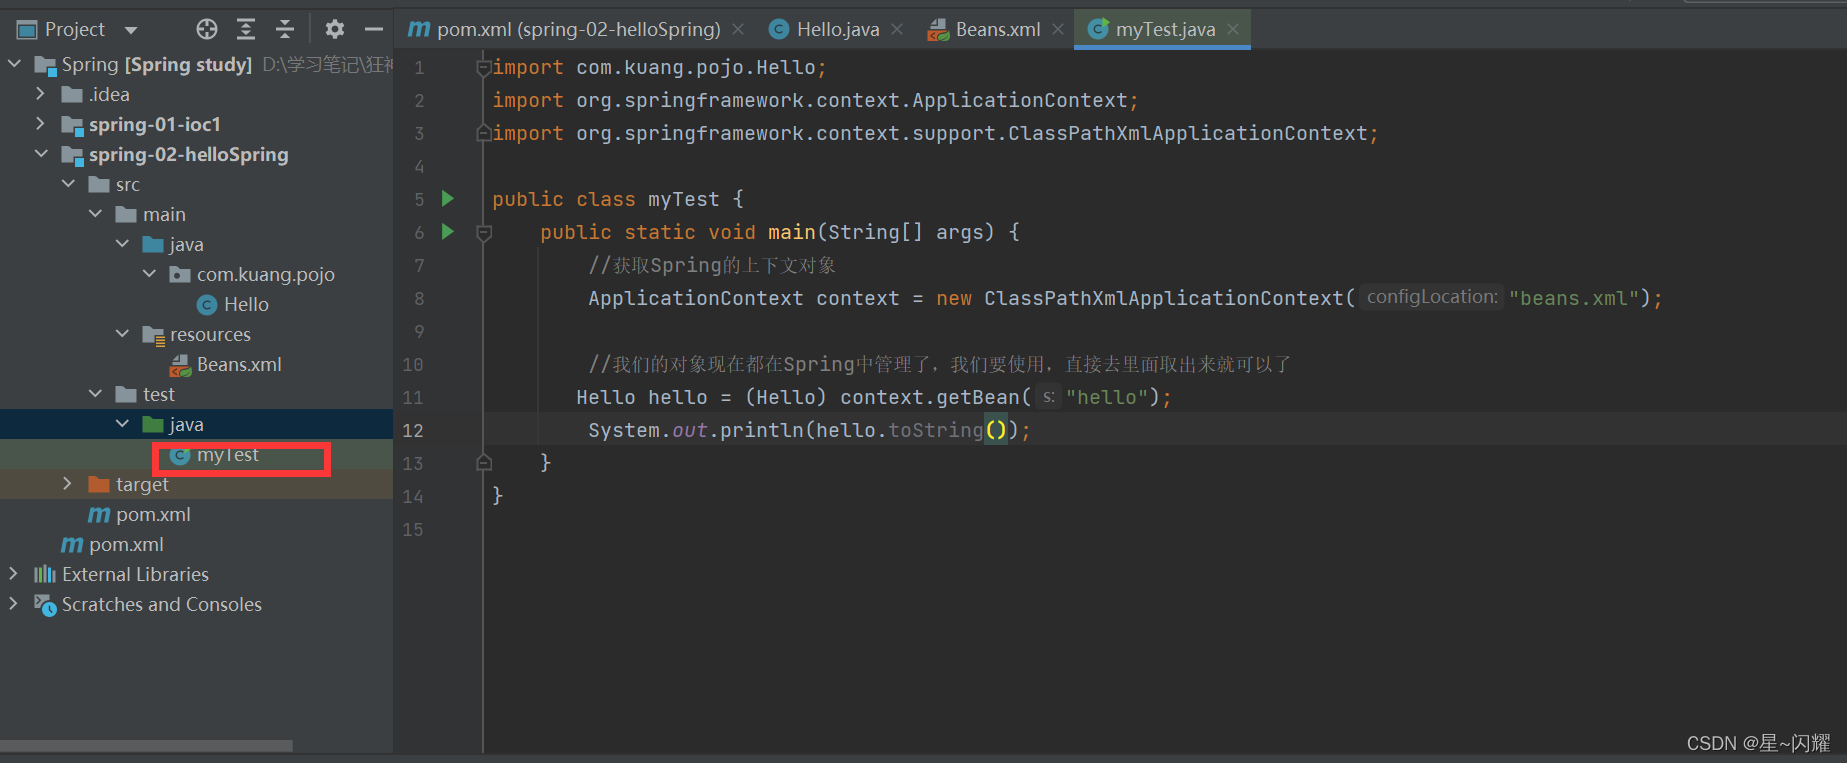Fold imports using fold marker on line 1

pyautogui.click(x=484, y=67)
